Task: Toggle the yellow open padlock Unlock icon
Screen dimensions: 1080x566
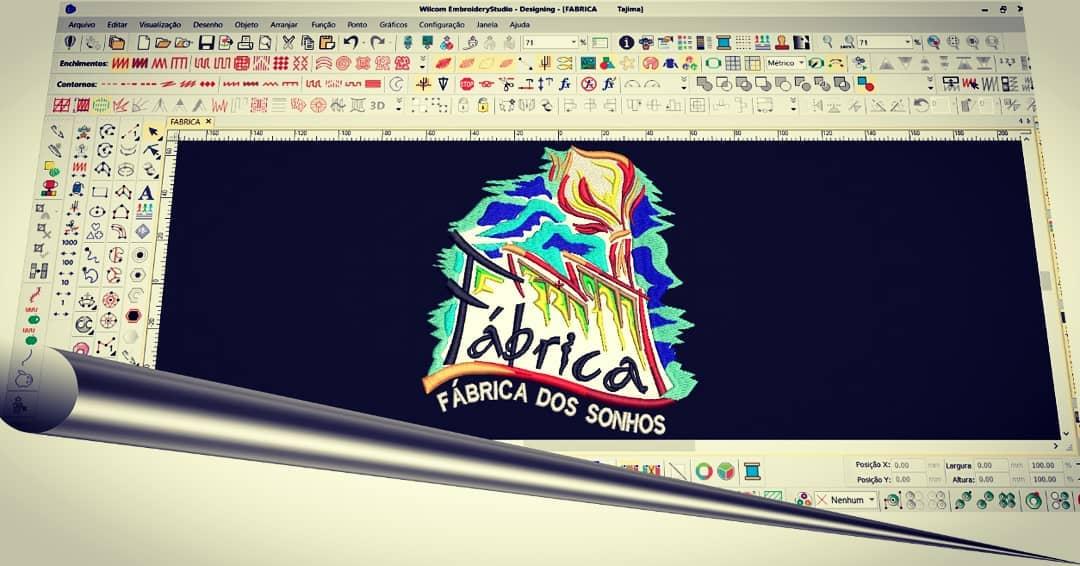Action: click(484, 105)
